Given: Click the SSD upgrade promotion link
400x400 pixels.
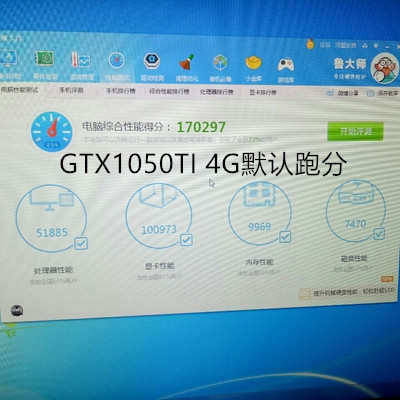Looking at the screenshot, I should coord(354,292).
